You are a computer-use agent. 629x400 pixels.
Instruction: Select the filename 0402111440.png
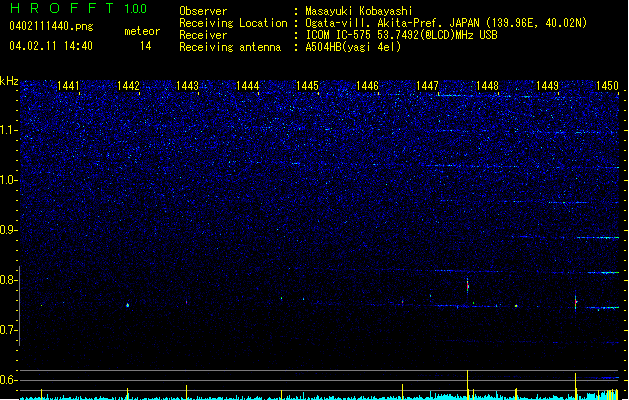(x=51, y=26)
